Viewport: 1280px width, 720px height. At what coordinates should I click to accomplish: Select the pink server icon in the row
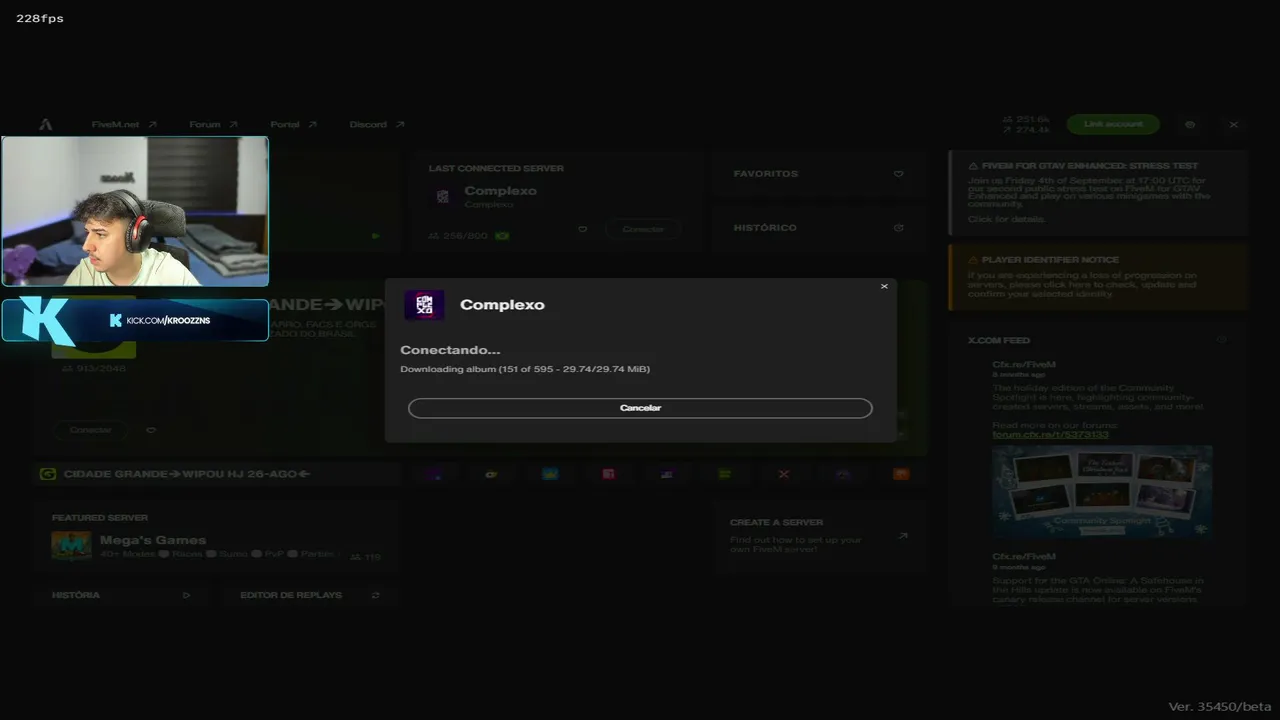(608, 474)
